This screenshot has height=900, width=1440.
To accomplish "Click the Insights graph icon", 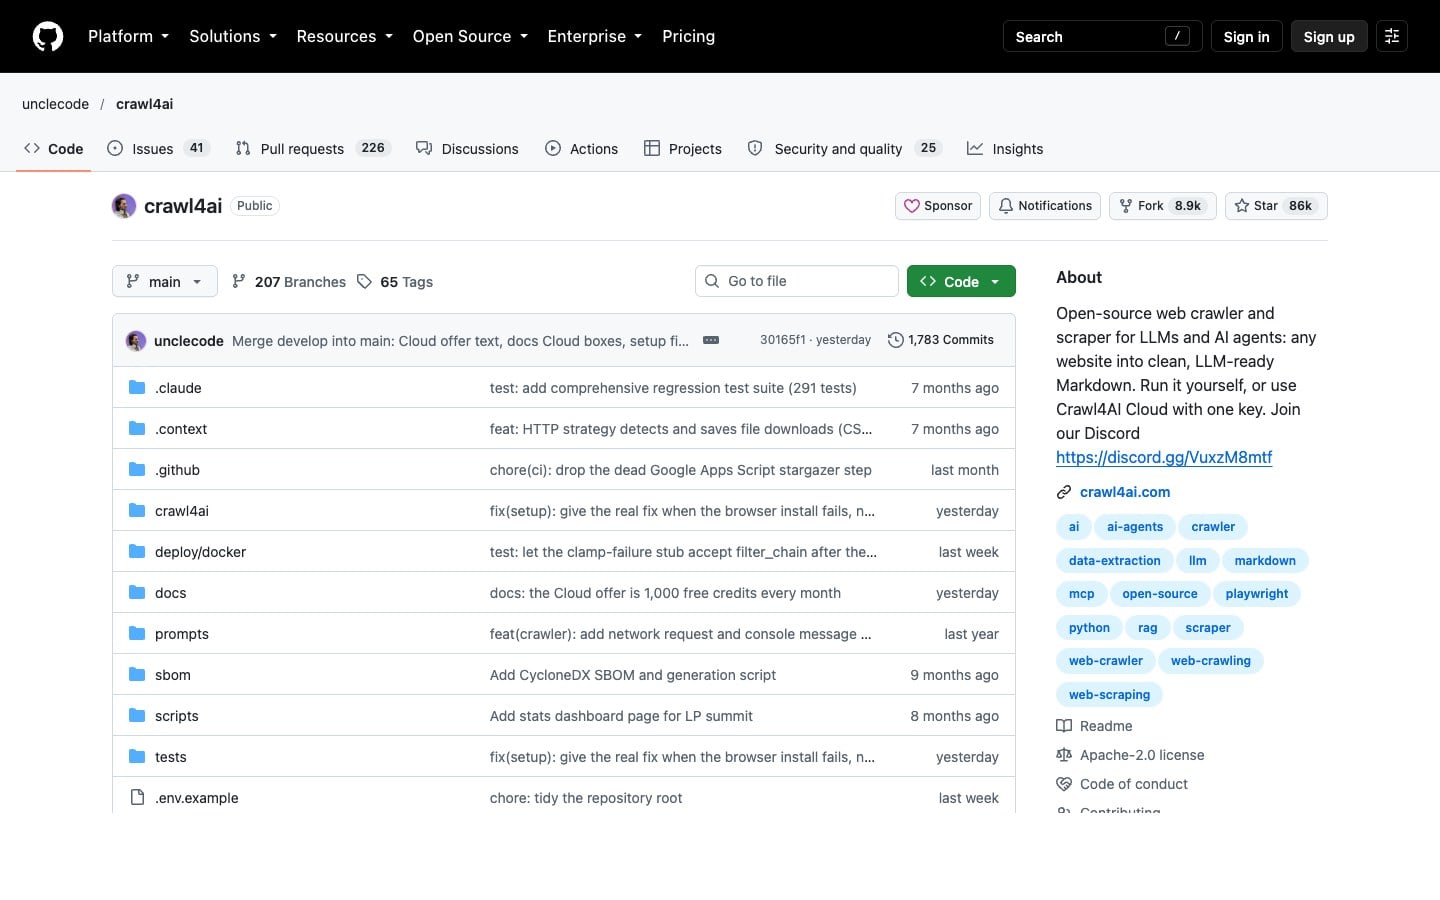I will coord(975,148).
